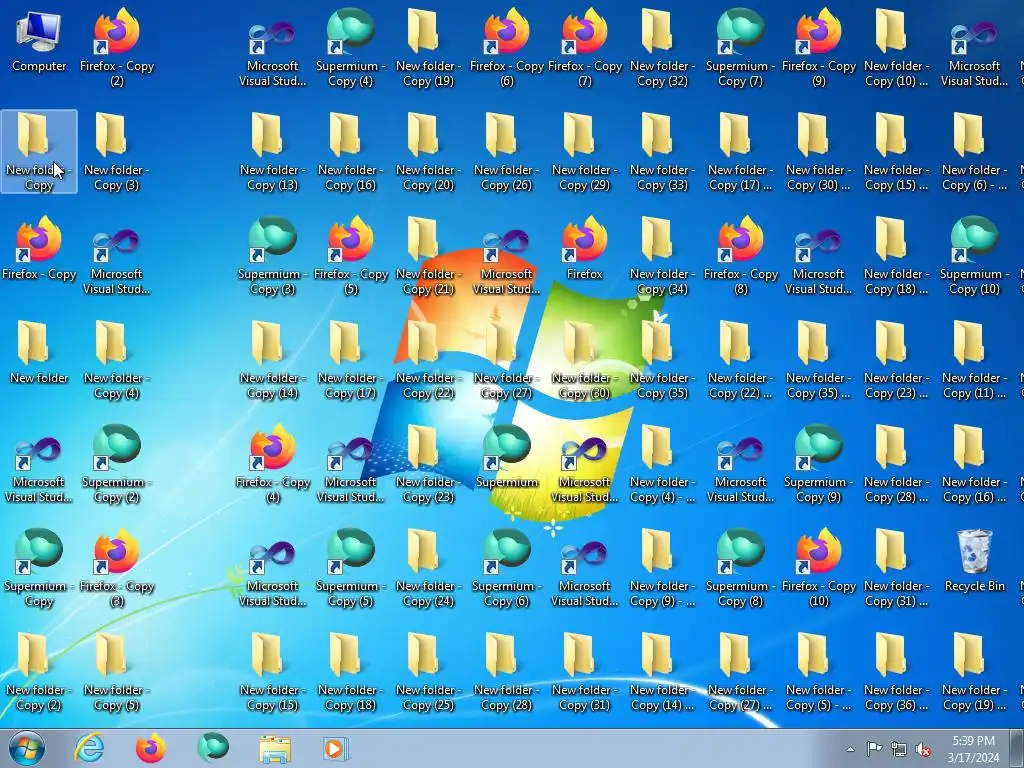Screen dimensions: 1024x768
Task: Select the Firefox - Copy (8) shortcut
Action: 741,255
